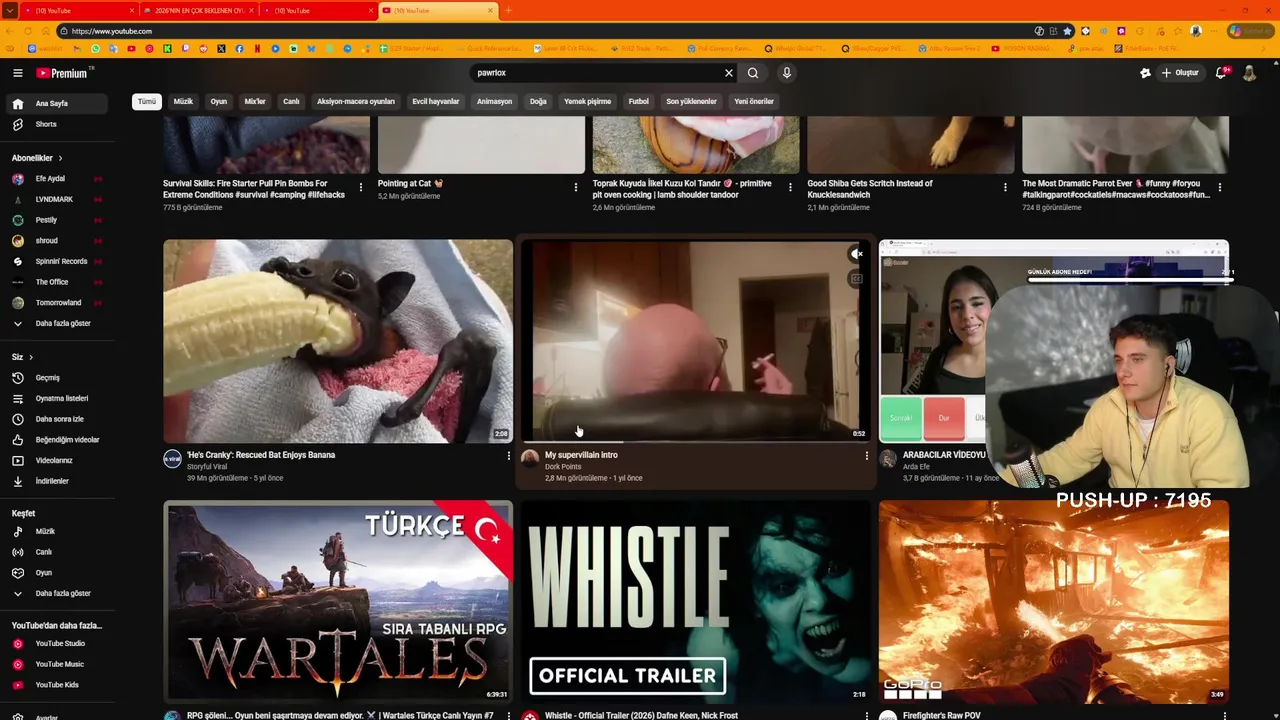
Task: Play the Rescued Bat Enjoys Banana thumbnail
Action: point(338,341)
